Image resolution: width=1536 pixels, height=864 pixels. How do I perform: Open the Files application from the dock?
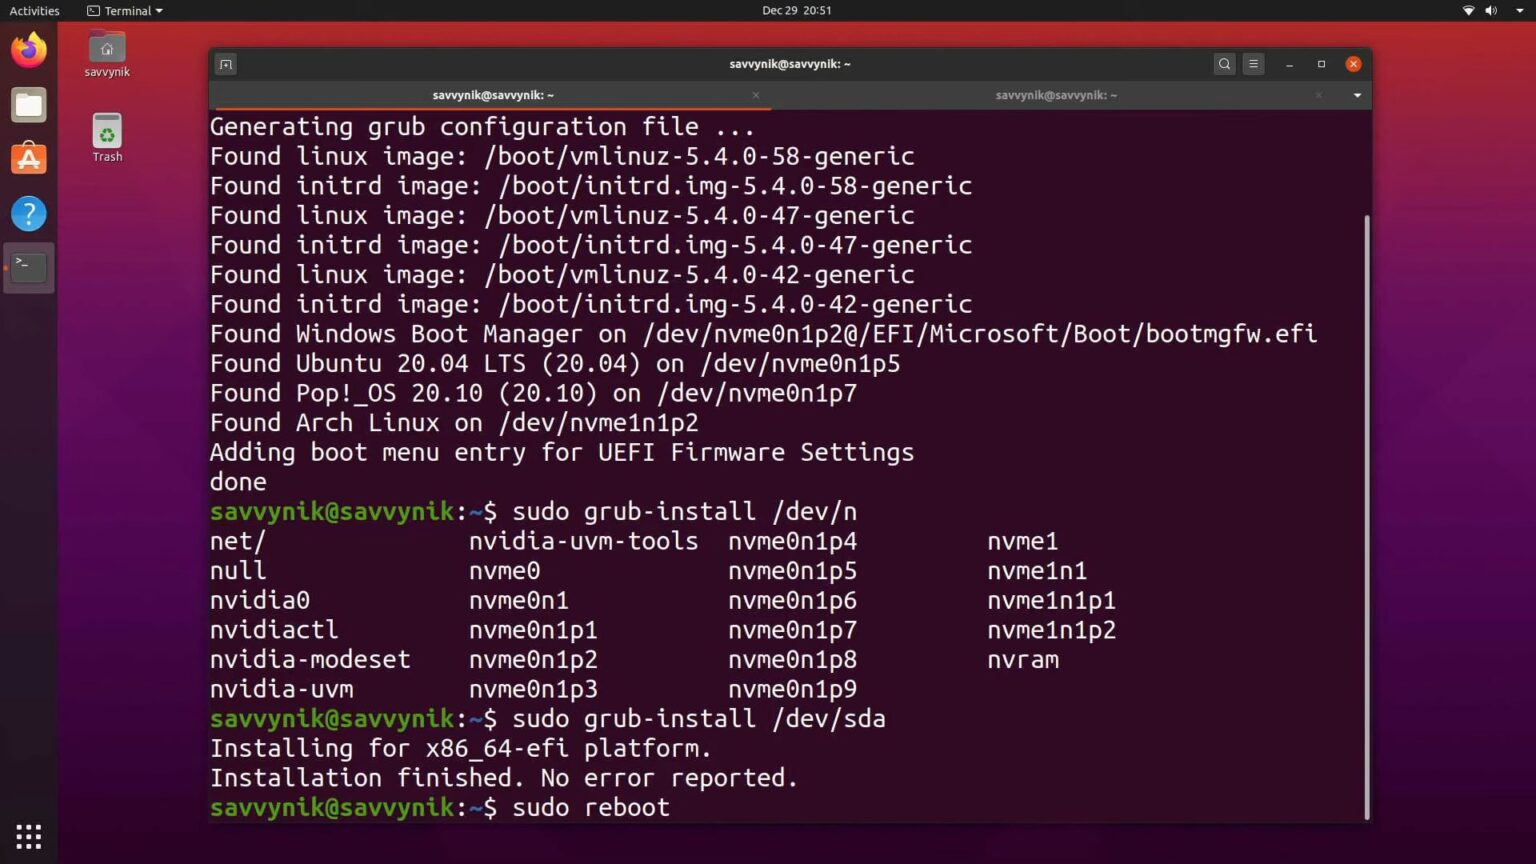(x=28, y=104)
